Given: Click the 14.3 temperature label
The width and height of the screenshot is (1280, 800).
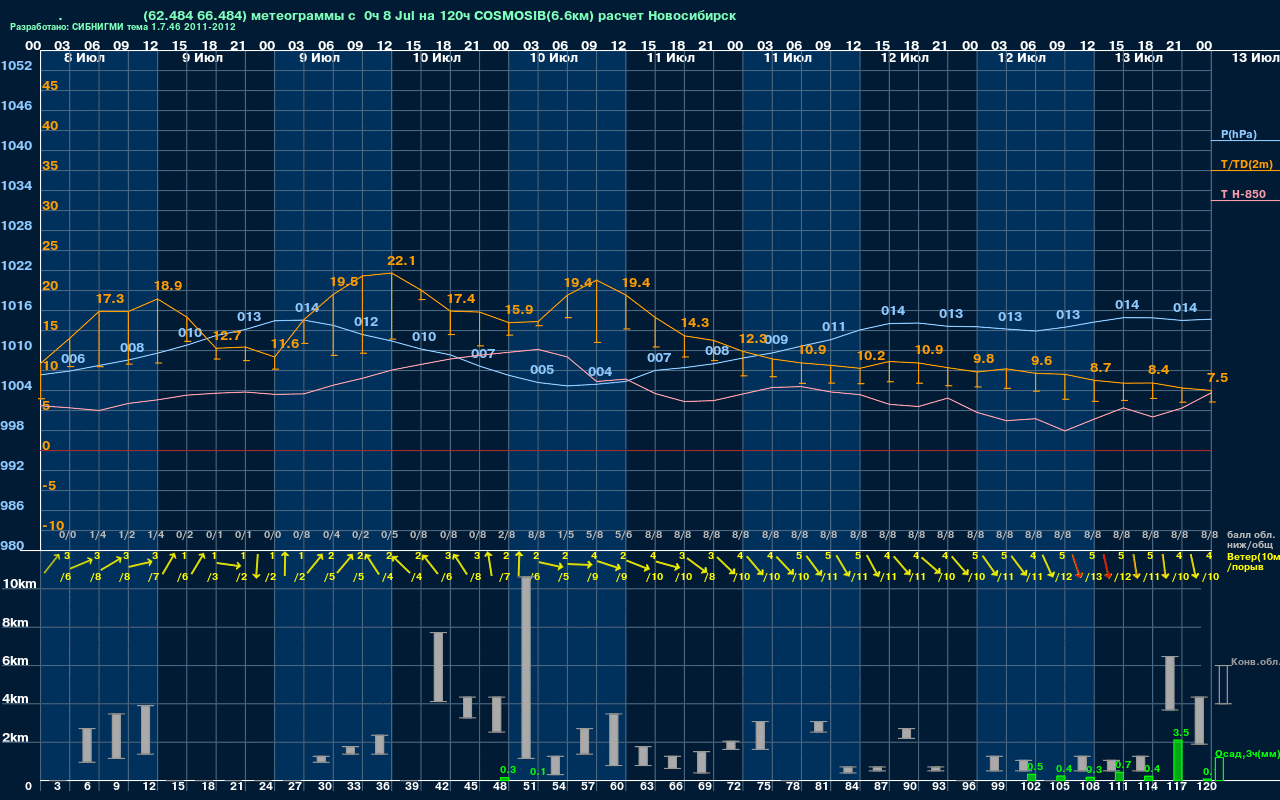Looking at the screenshot, I should 695,323.
